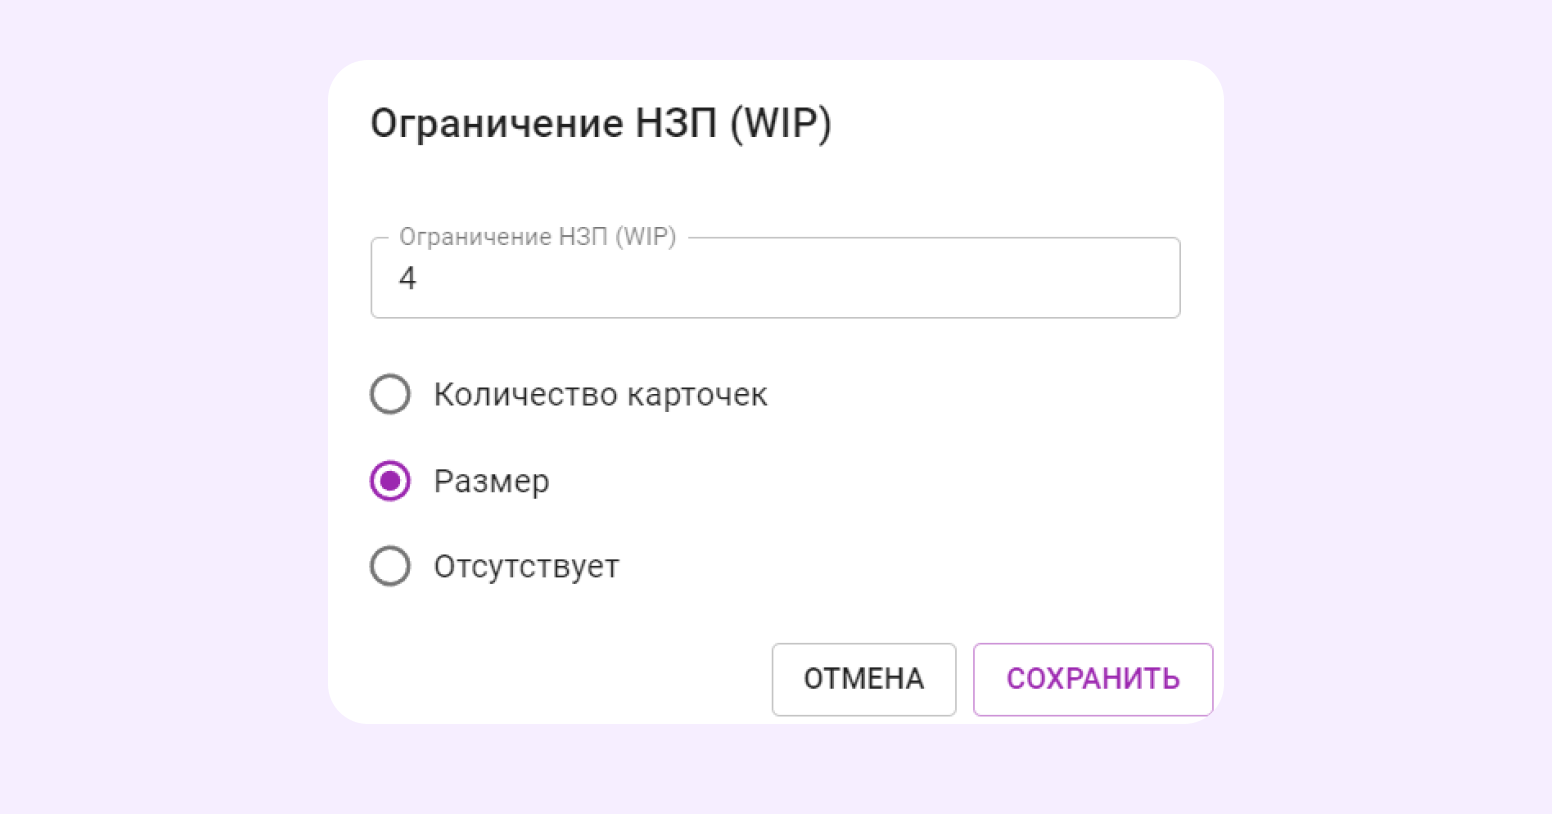
Task: Focus the Ограничение НЗП (WIP) input field
Action: click(x=775, y=278)
